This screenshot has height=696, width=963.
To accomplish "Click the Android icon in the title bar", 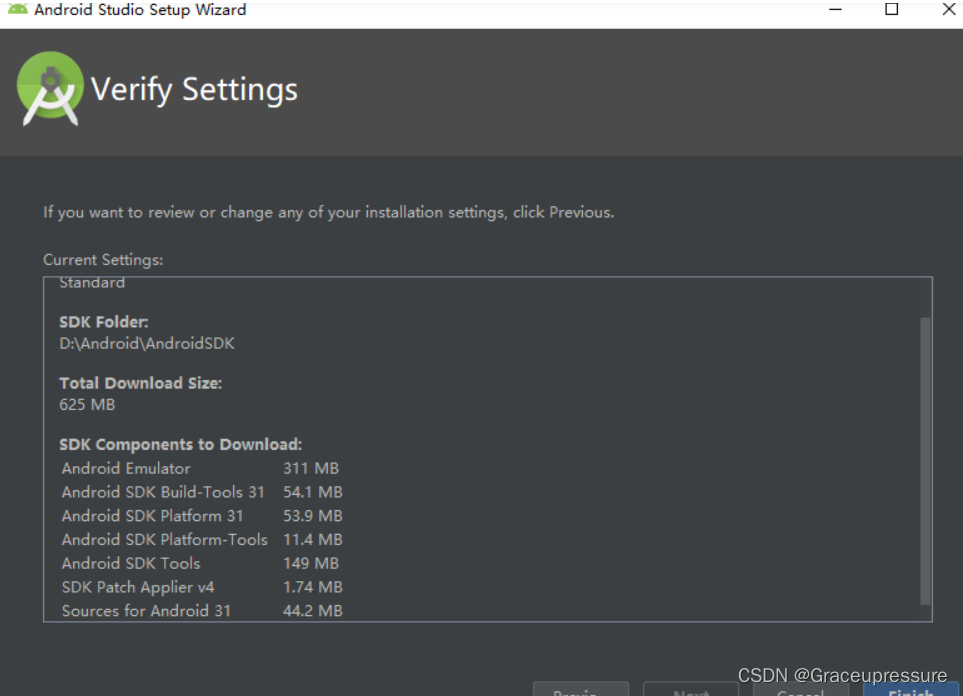I will coord(18,9).
